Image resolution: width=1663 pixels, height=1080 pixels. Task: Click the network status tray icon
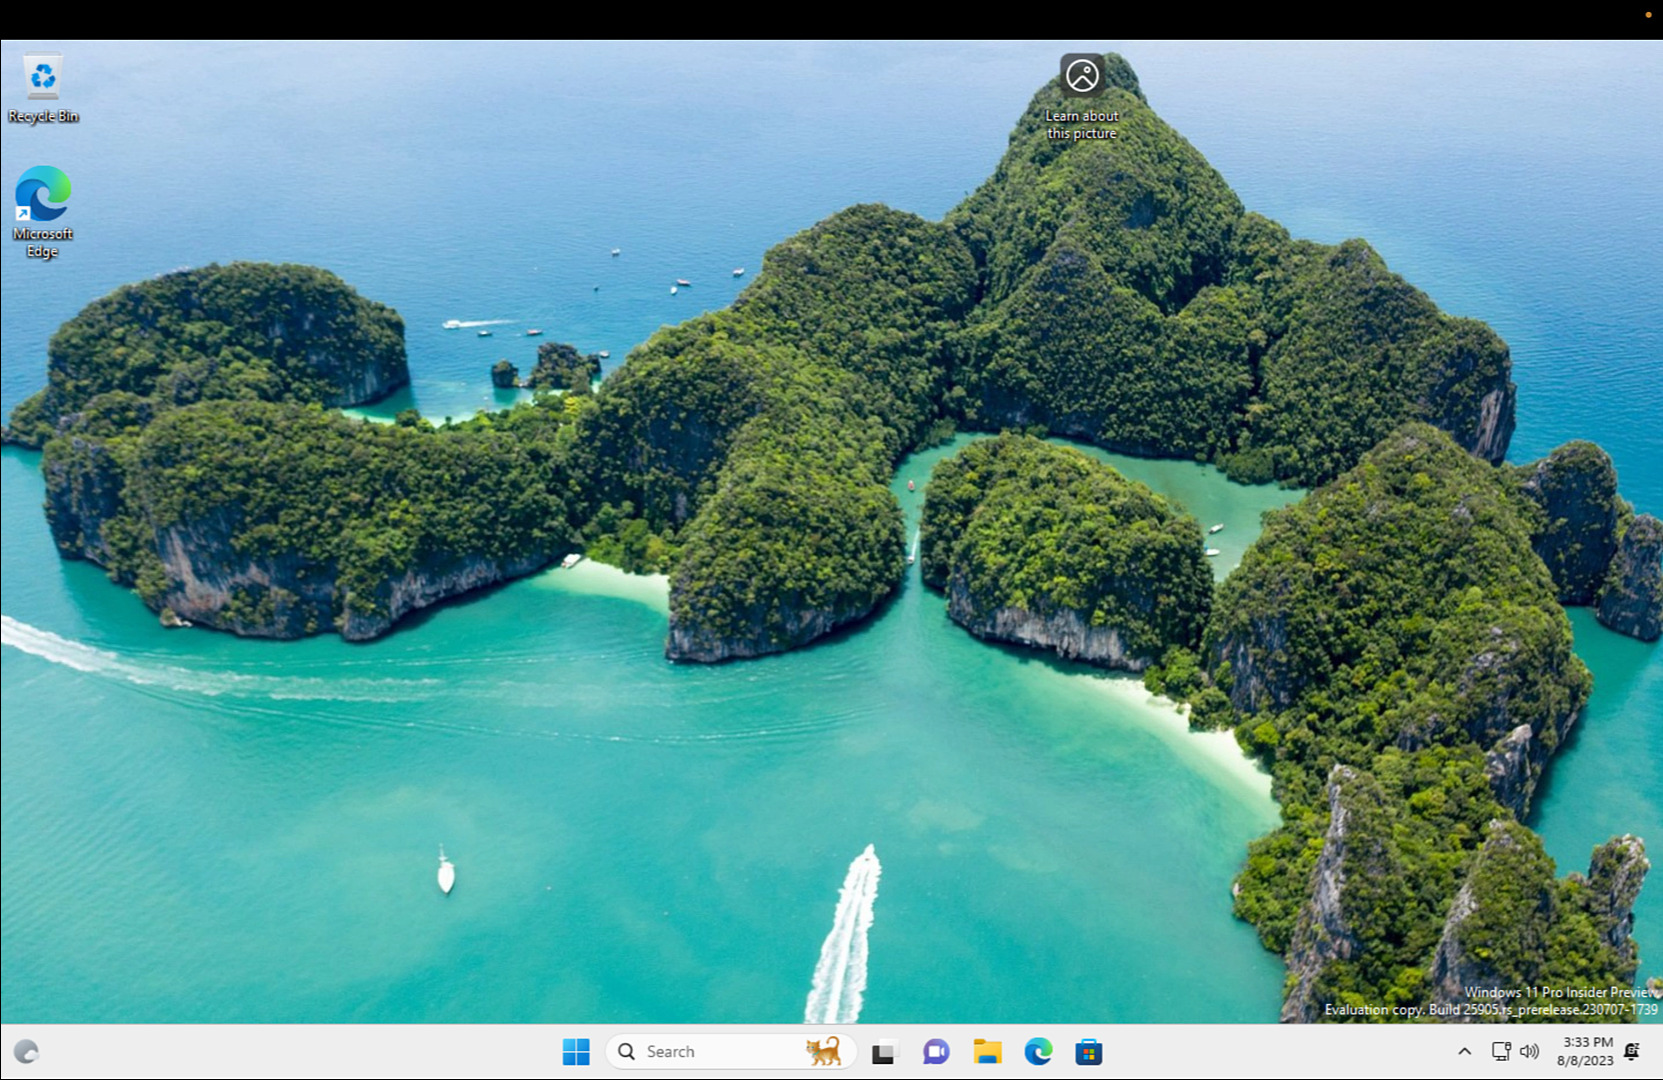[1501, 1052]
